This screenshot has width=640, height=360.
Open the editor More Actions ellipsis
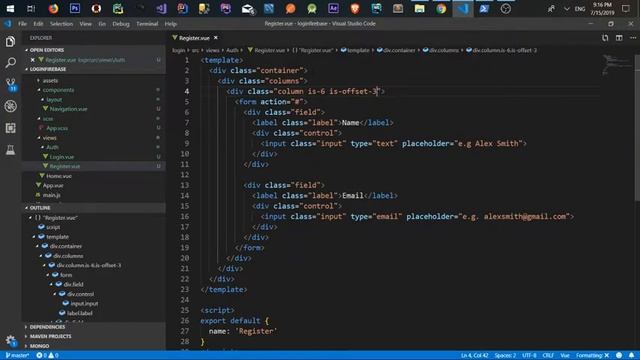633,38
